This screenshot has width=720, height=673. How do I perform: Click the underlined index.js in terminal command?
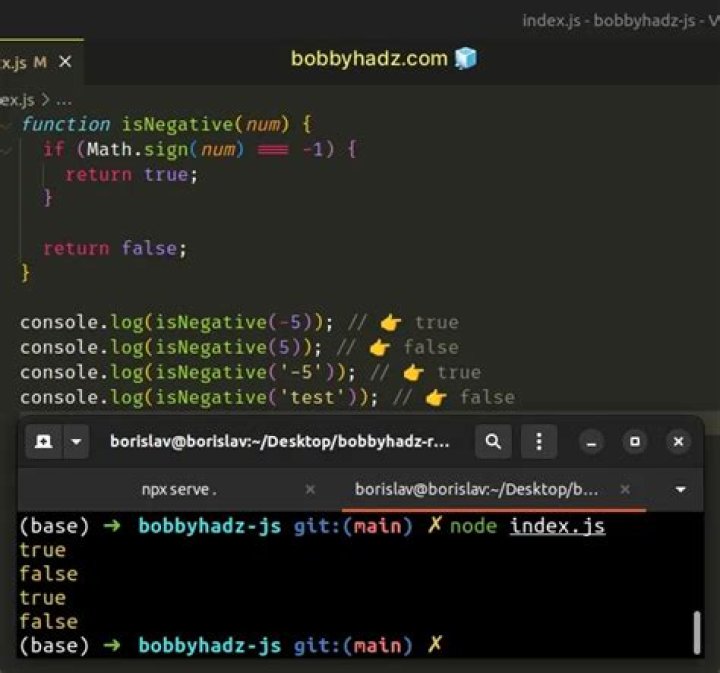(x=557, y=526)
